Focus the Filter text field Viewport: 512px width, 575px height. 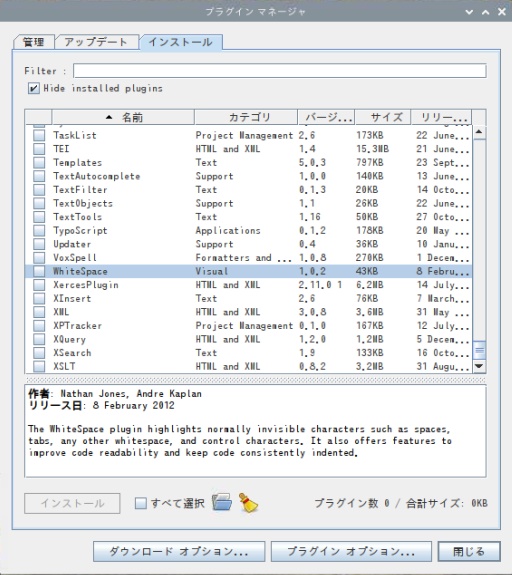280,71
